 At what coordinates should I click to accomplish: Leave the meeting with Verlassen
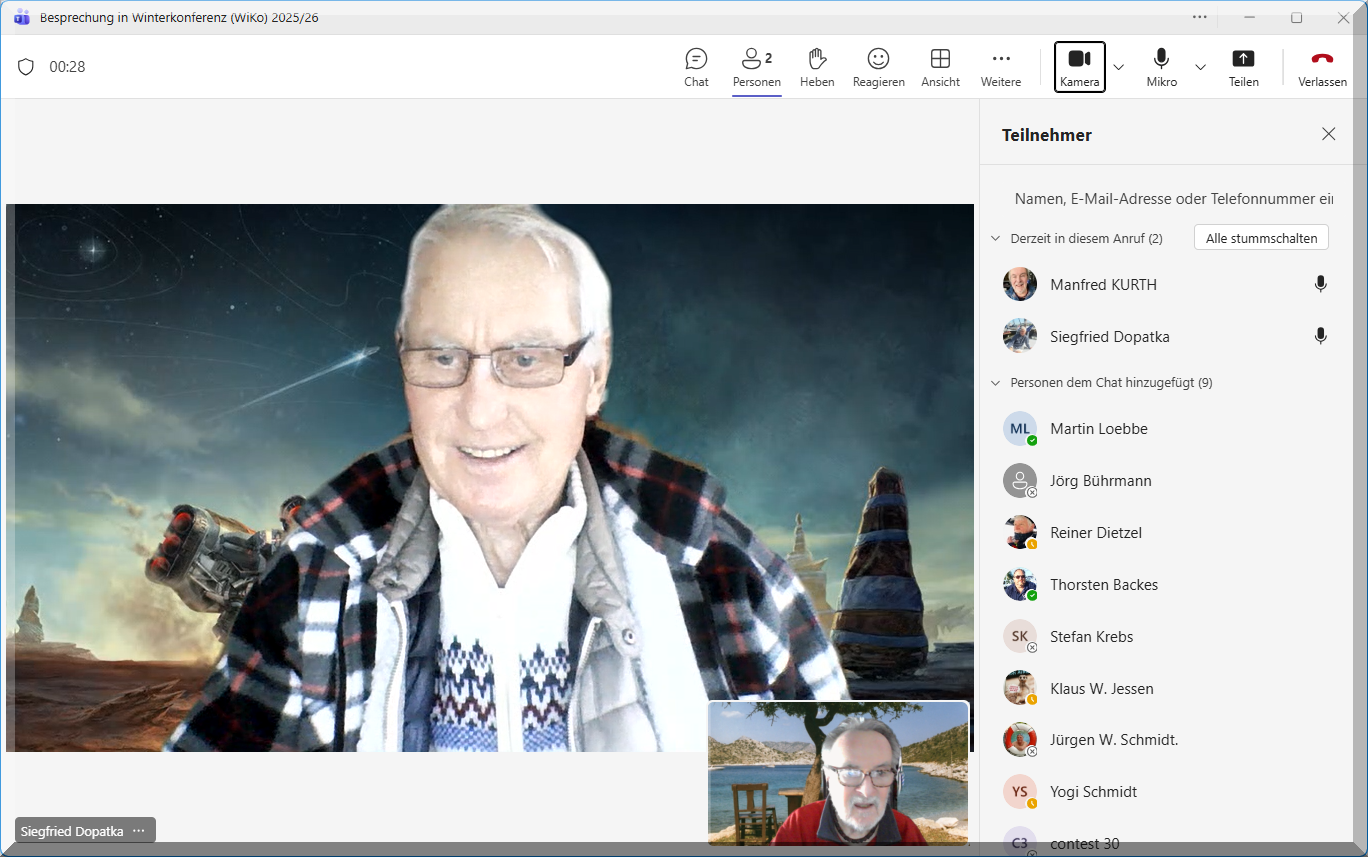click(x=1322, y=67)
